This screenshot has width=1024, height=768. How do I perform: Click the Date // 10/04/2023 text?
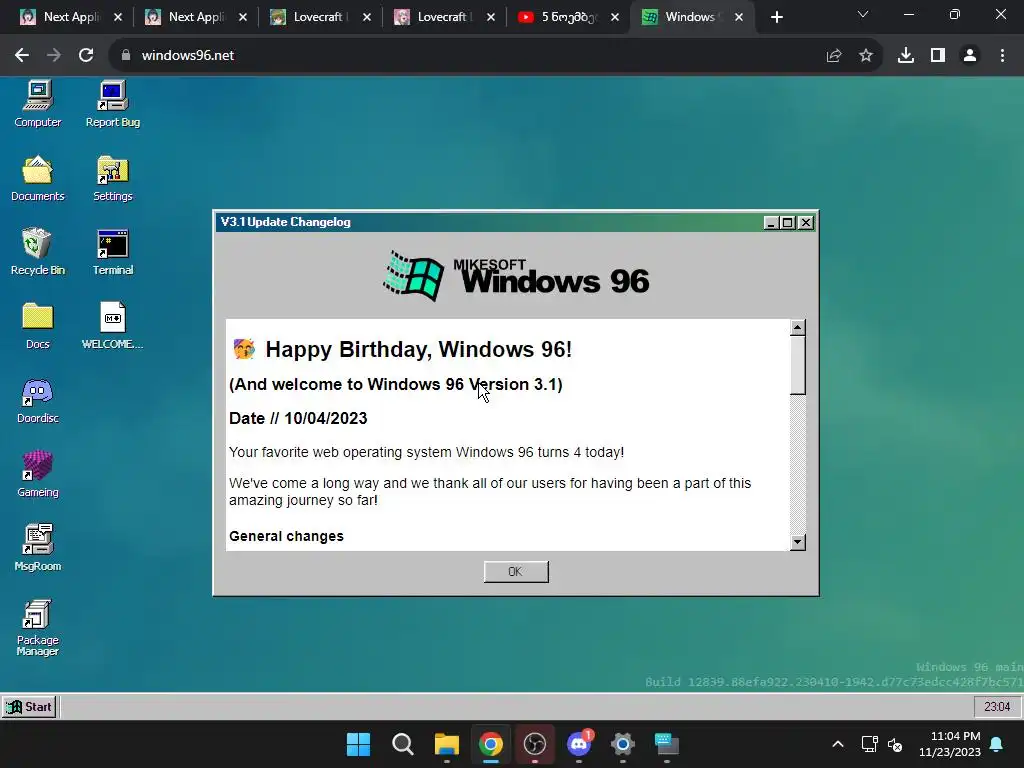[298, 419]
